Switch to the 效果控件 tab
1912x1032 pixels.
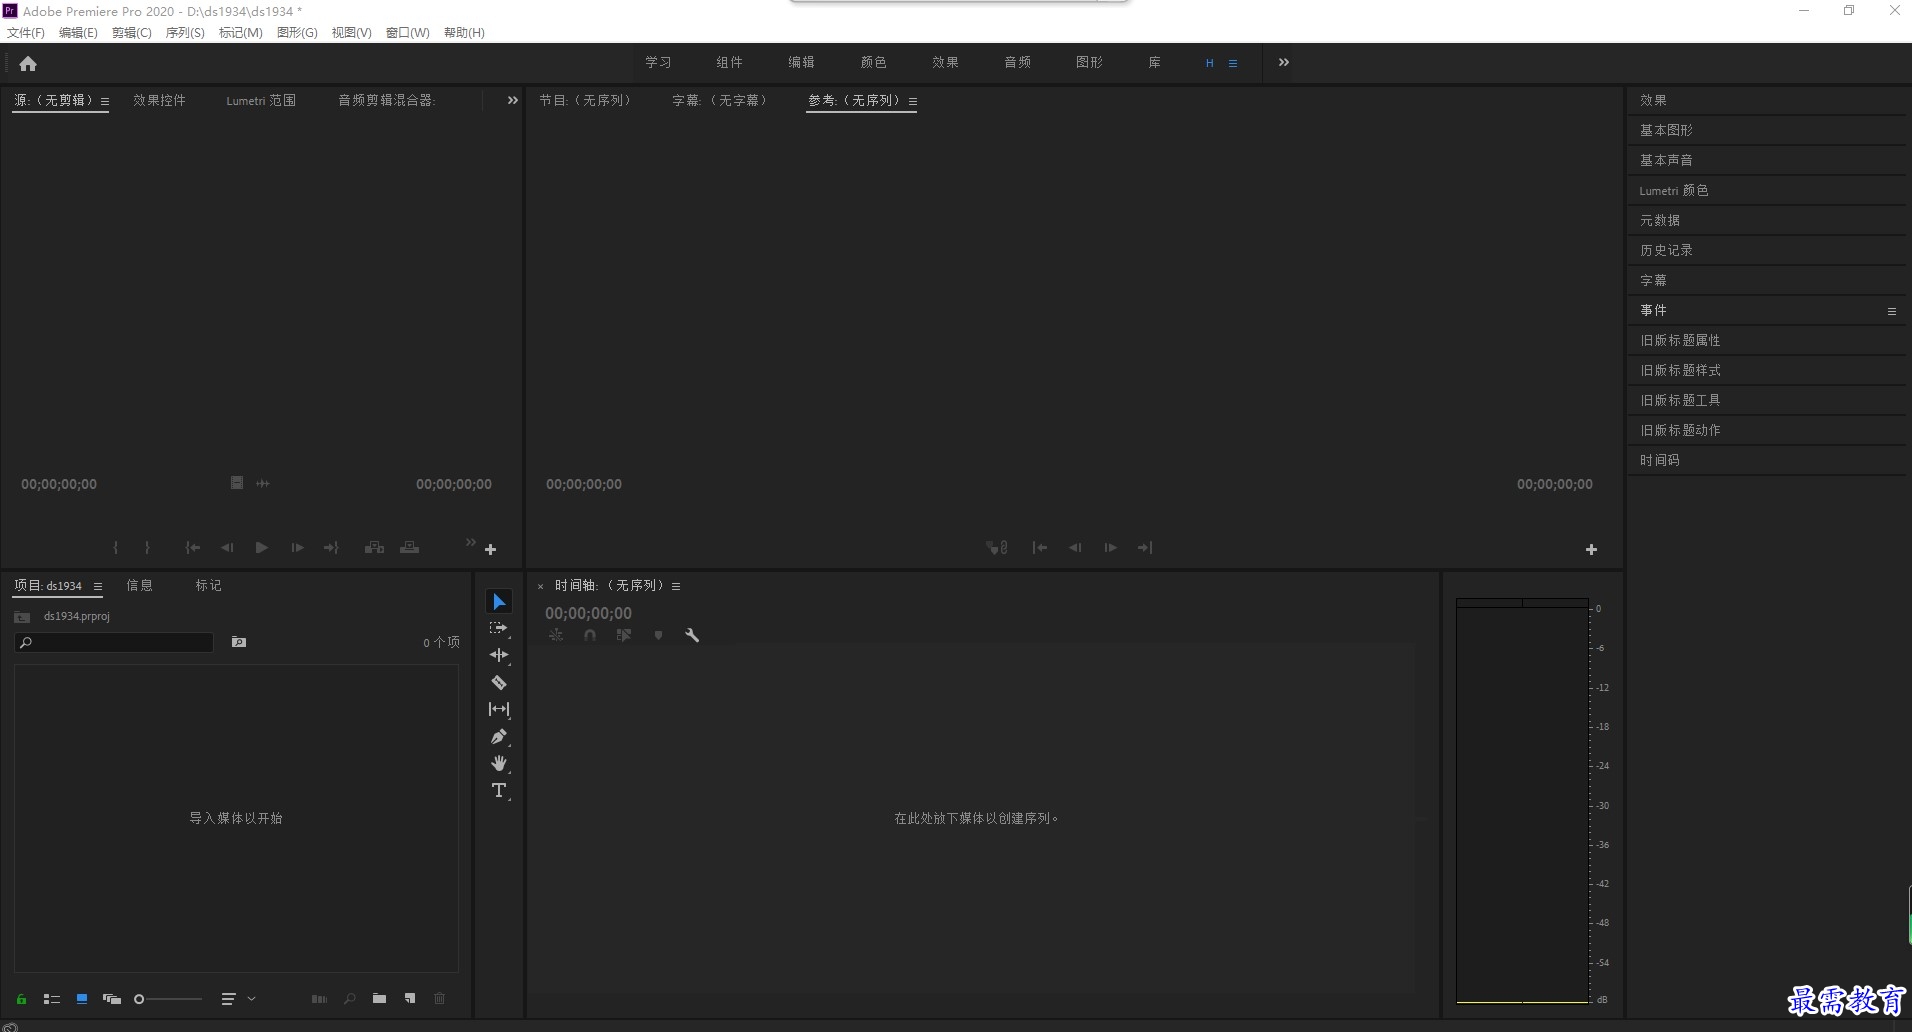160,100
